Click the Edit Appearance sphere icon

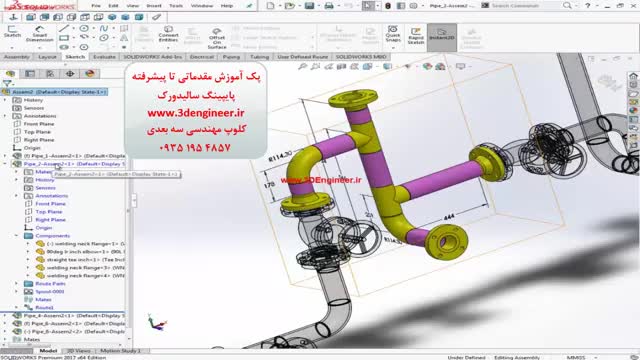point(427,66)
